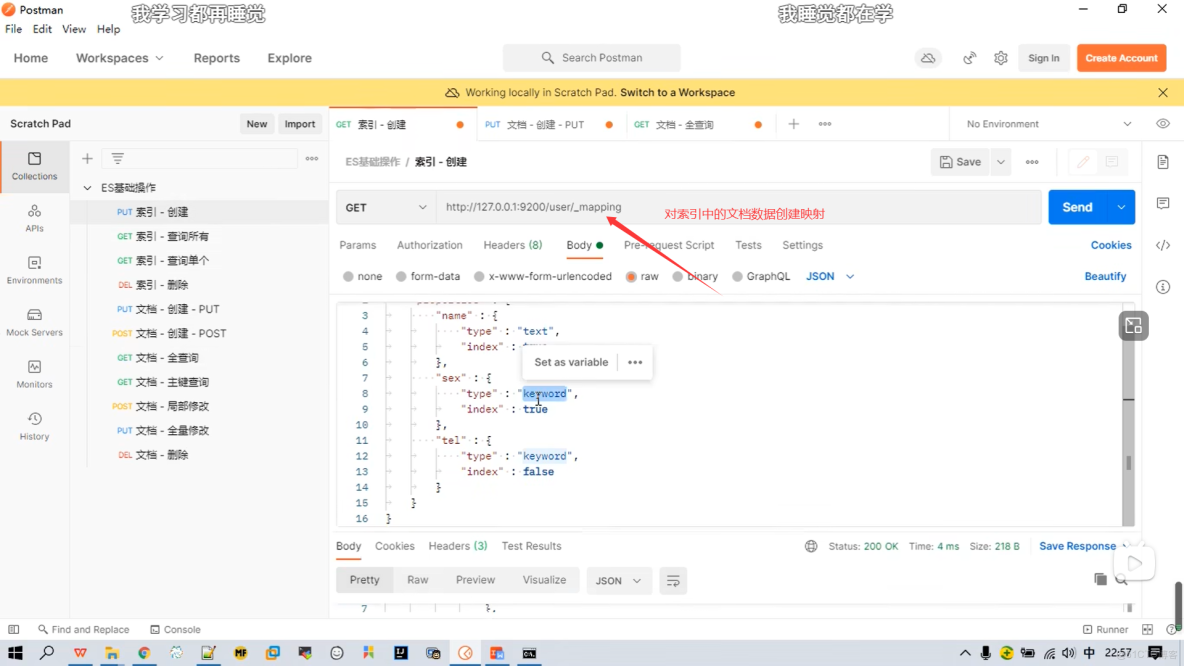Open the code snippet panel on the right
Image resolution: width=1184 pixels, height=666 pixels.
tap(1163, 245)
